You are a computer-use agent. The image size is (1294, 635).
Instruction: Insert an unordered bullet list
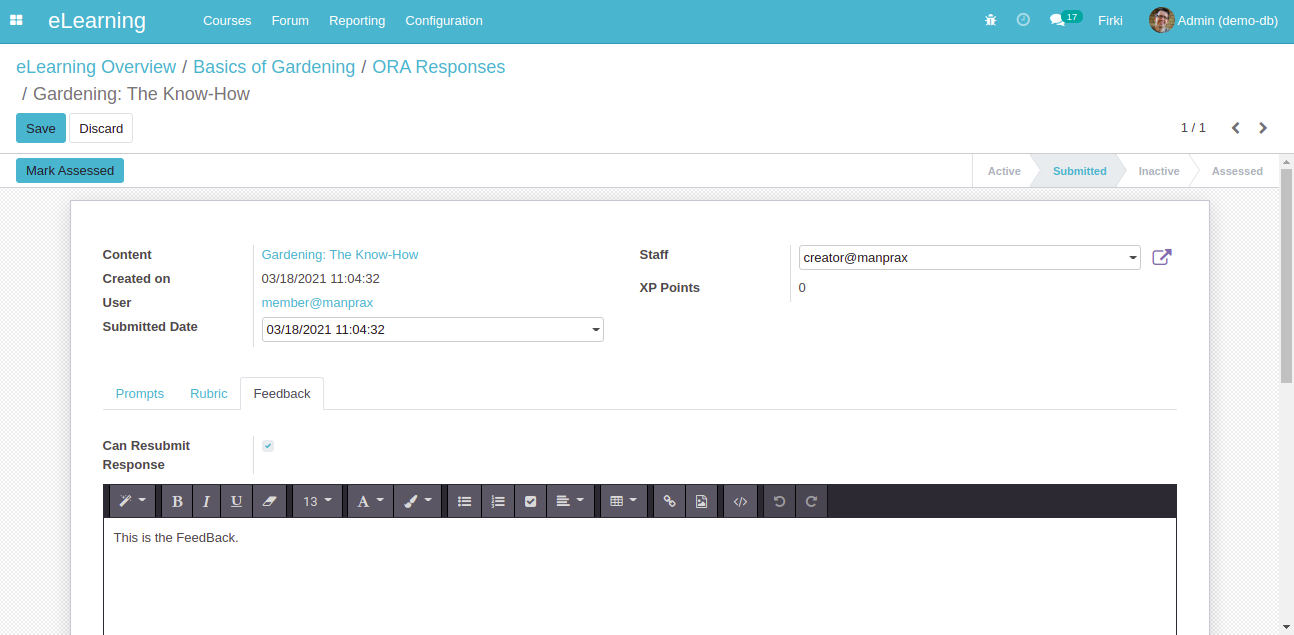464,502
